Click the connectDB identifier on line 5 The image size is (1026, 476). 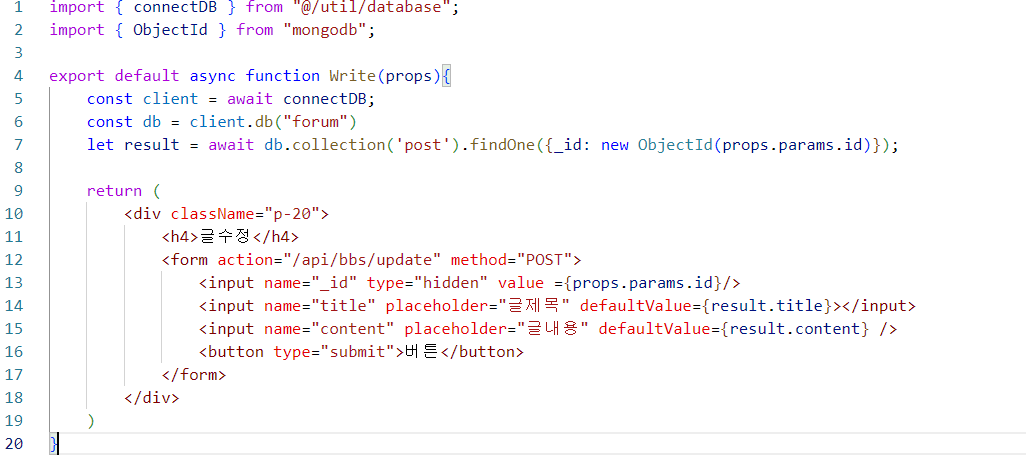[325, 99]
